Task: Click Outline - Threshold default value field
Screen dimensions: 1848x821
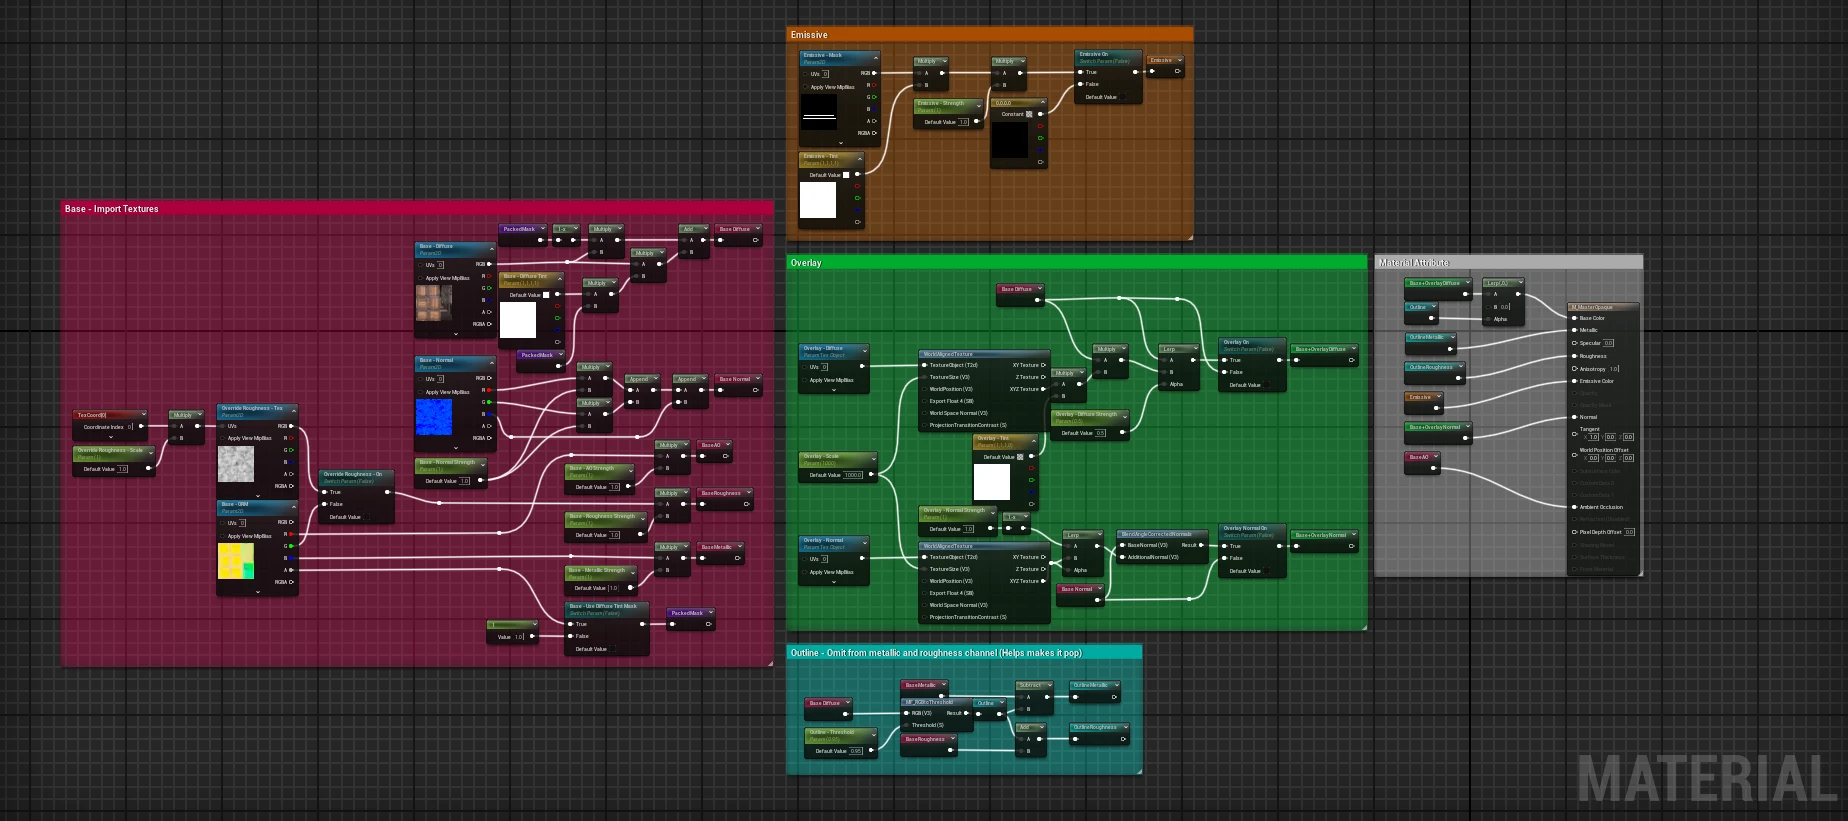Action: click(x=856, y=751)
